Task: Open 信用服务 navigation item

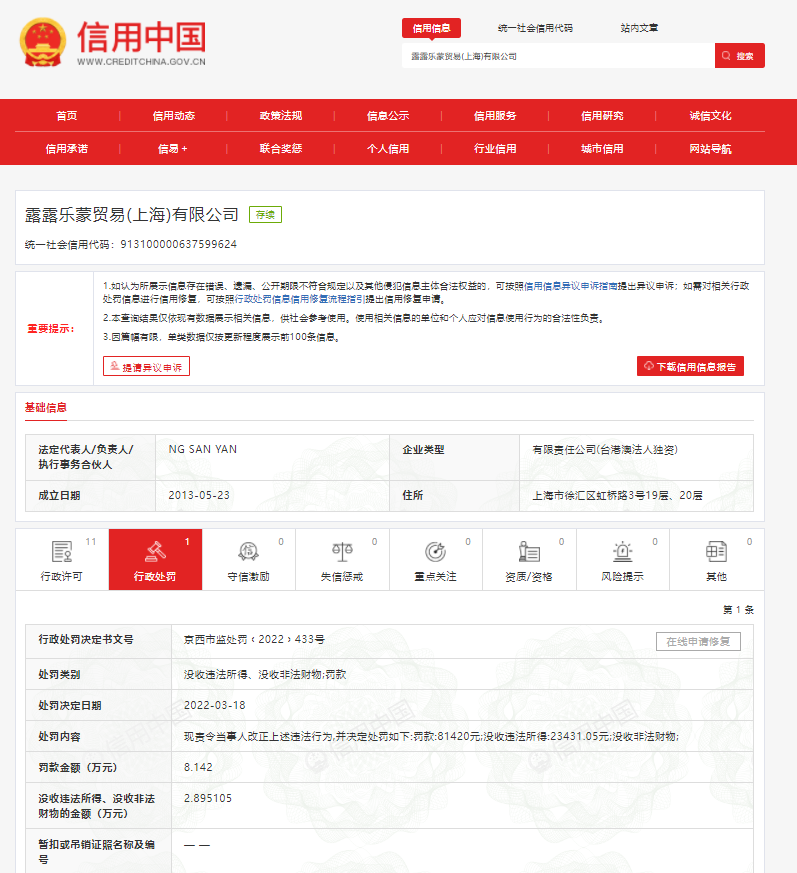Action: 495,116
